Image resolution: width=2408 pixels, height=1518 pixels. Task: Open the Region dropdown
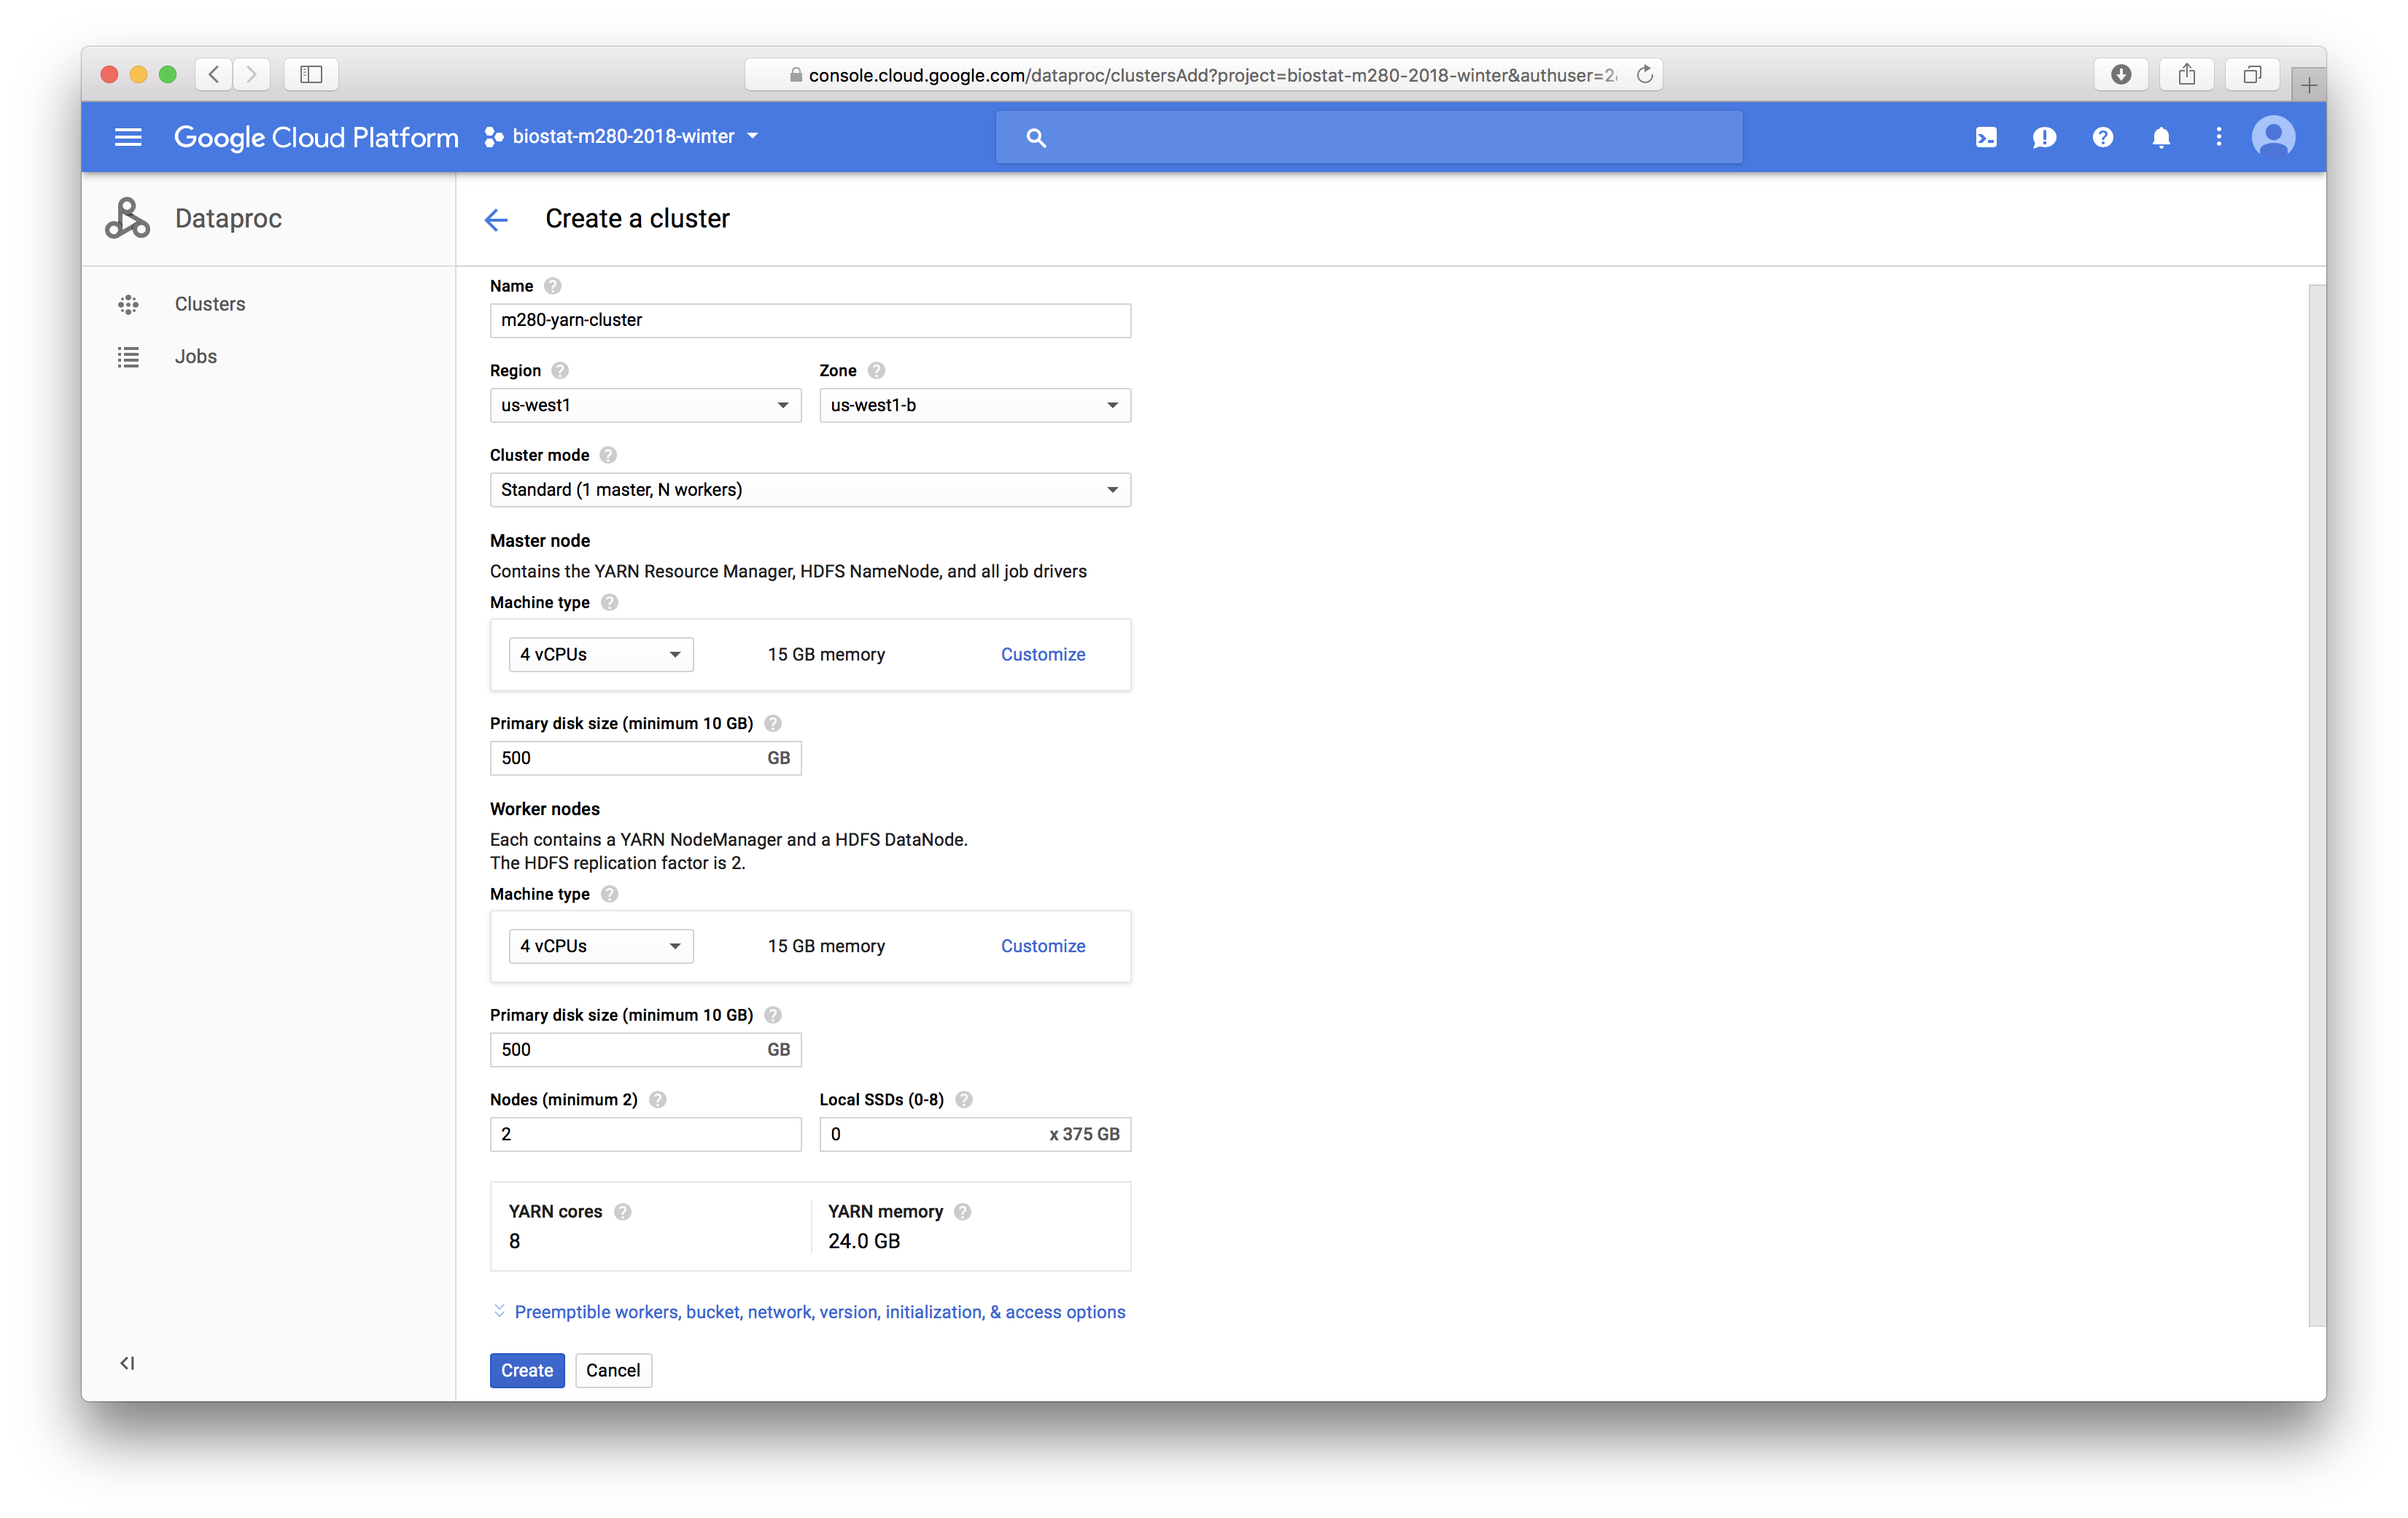click(x=645, y=405)
